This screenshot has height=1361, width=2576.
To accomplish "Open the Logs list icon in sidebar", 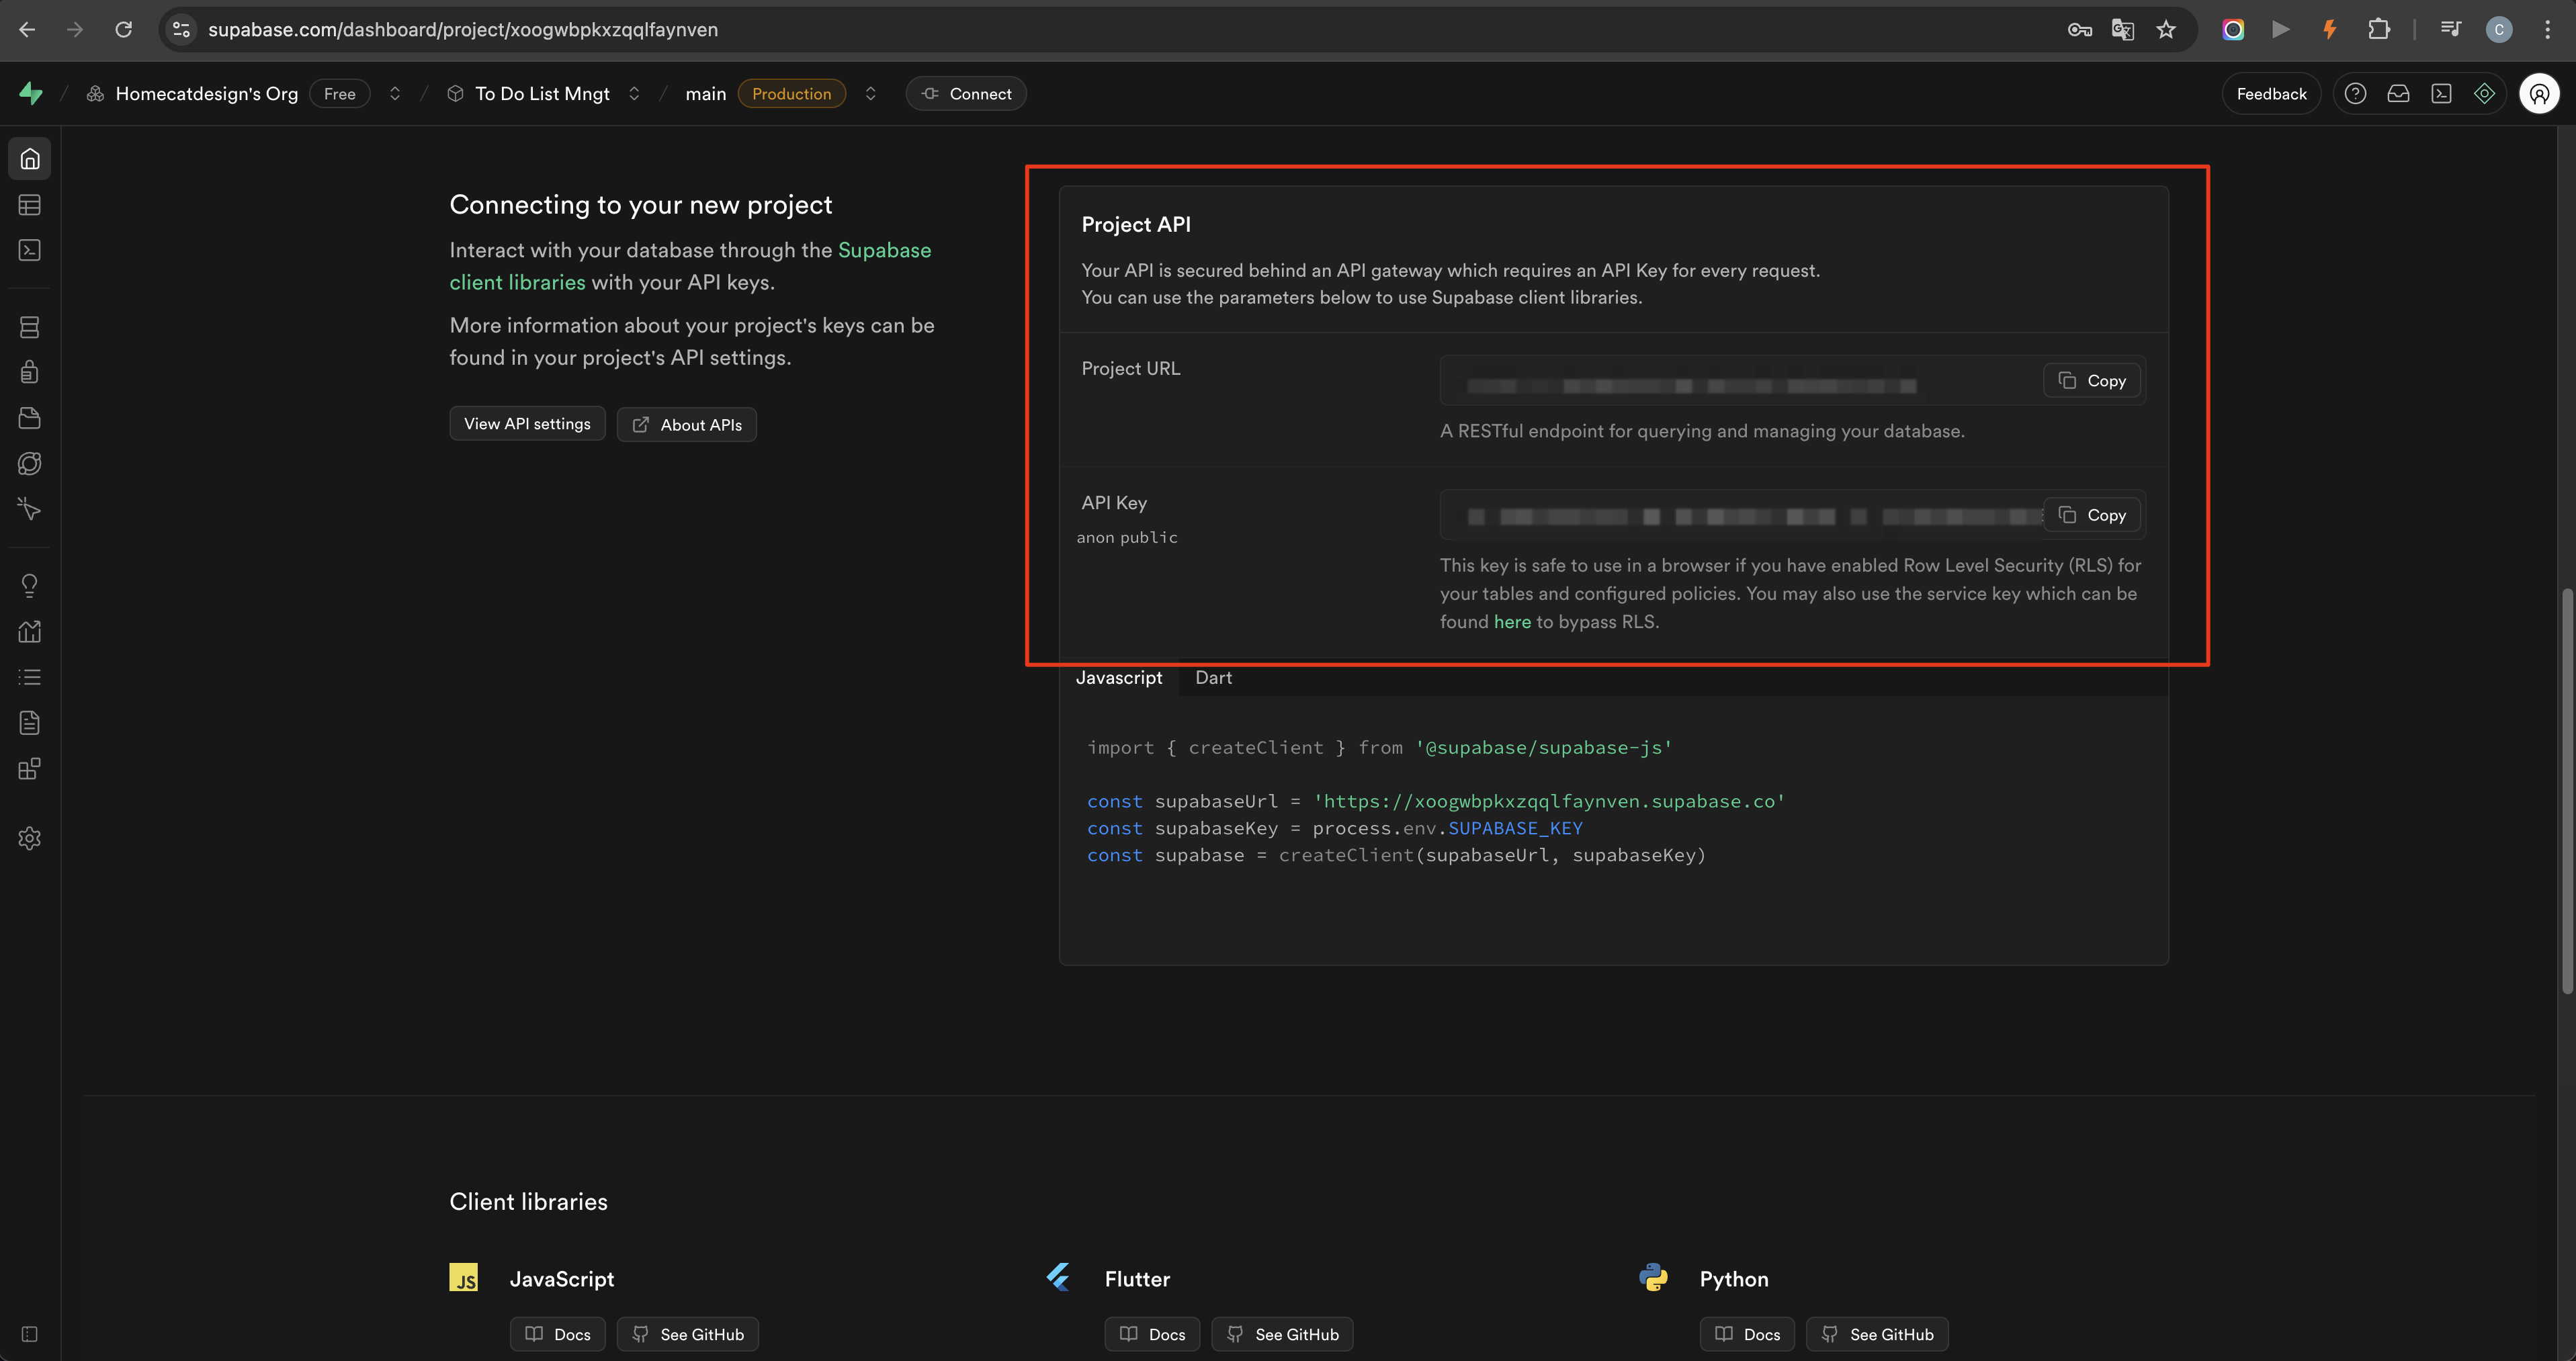I will (30, 677).
